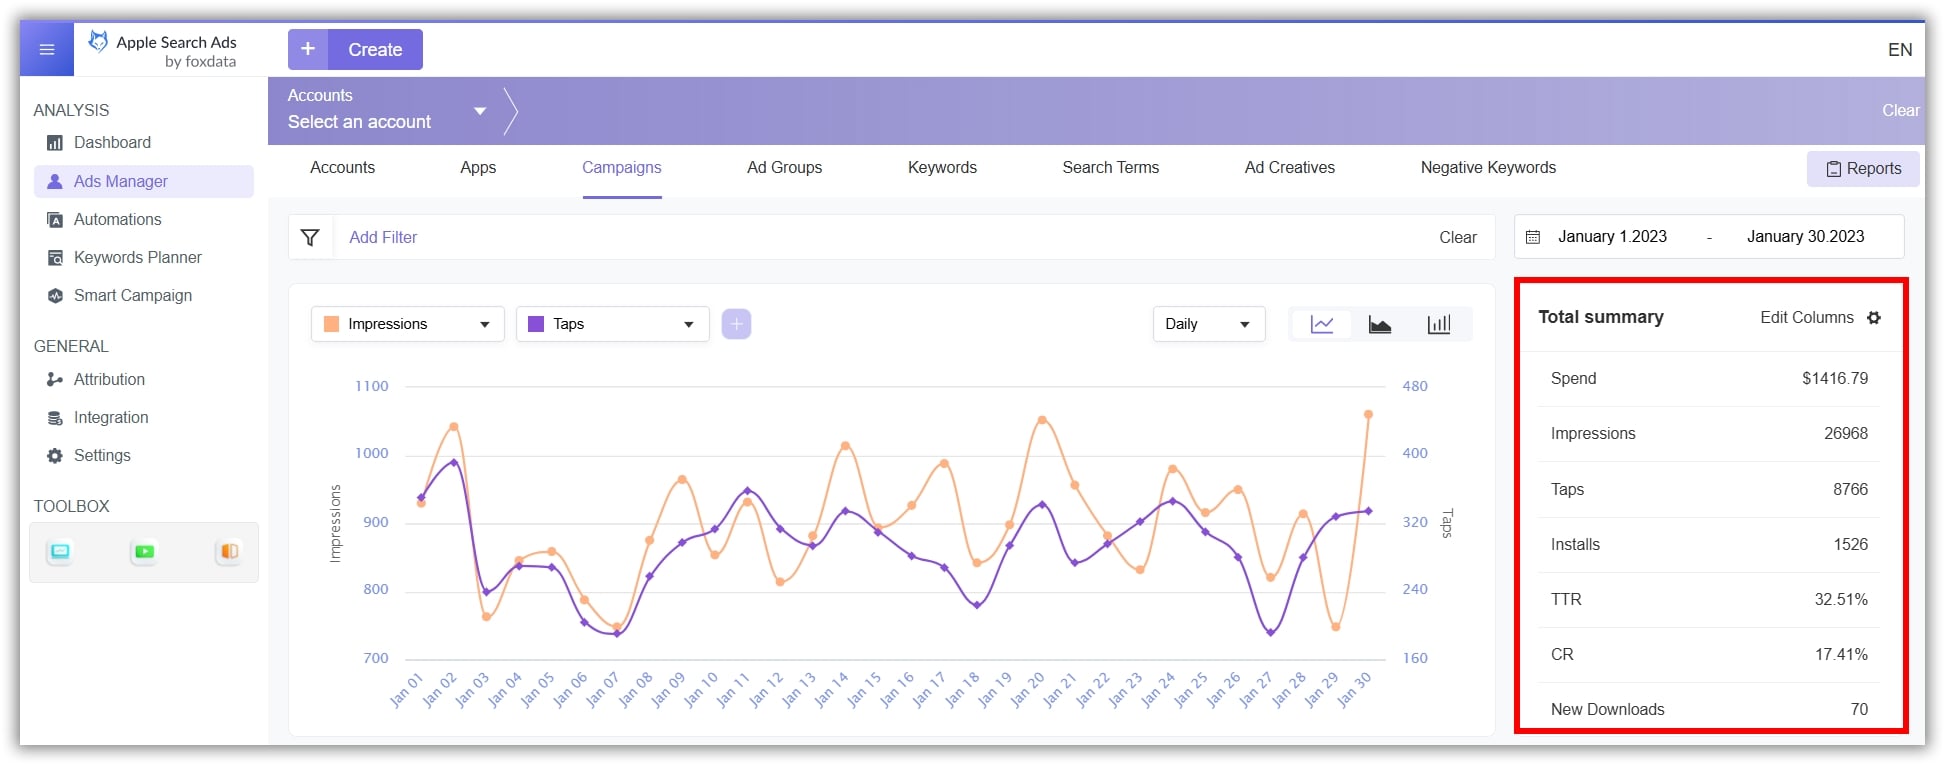Click the Reports button

tap(1863, 169)
